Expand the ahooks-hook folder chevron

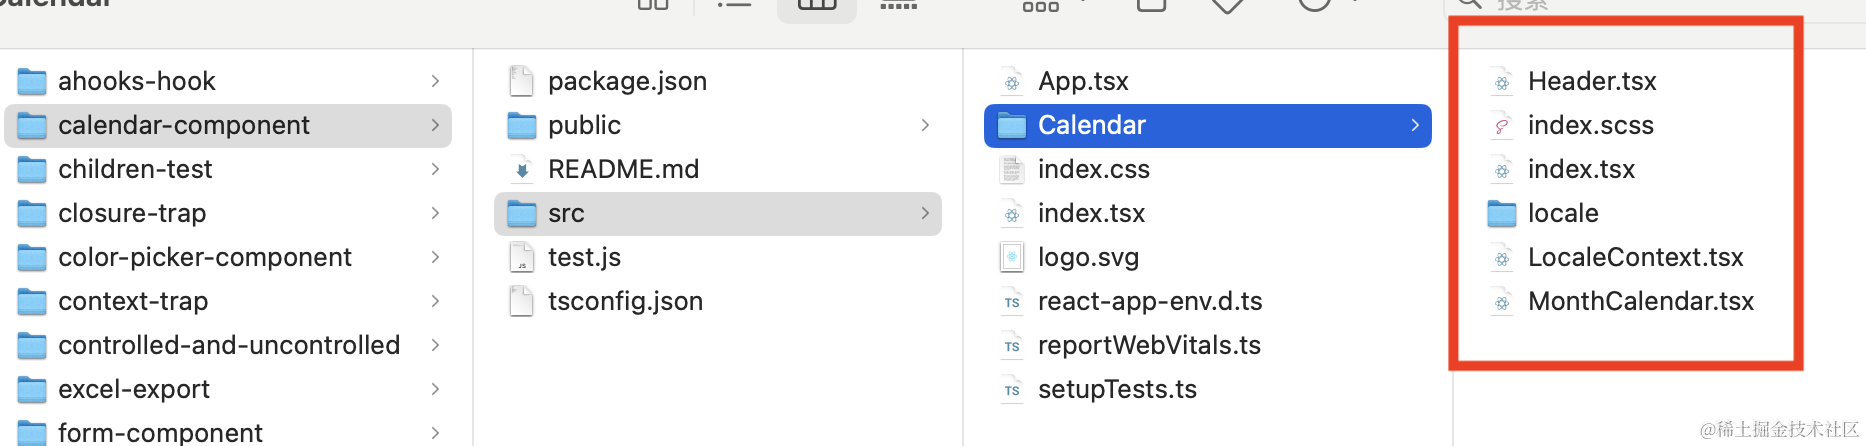(x=435, y=81)
